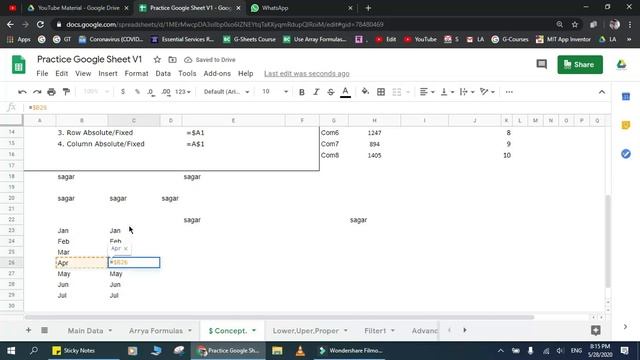Decrease decimal places icon
The width and height of the screenshot is (640, 360).
click(151, 92)
